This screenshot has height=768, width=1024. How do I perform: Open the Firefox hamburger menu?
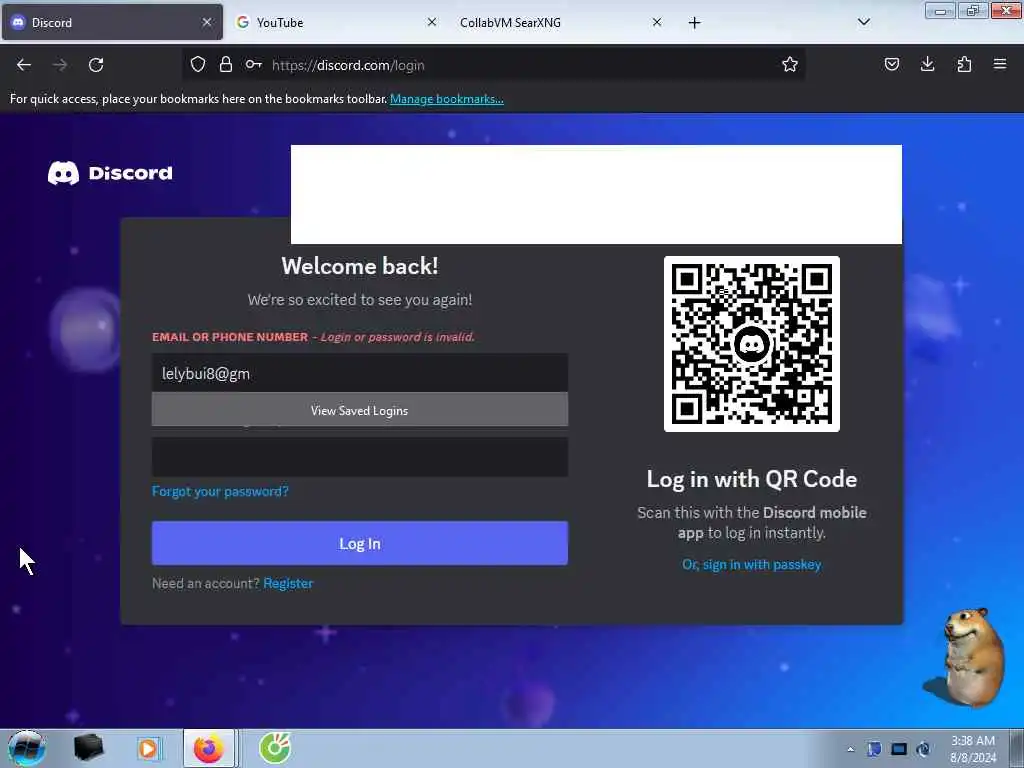click(x=1000, y=64)
